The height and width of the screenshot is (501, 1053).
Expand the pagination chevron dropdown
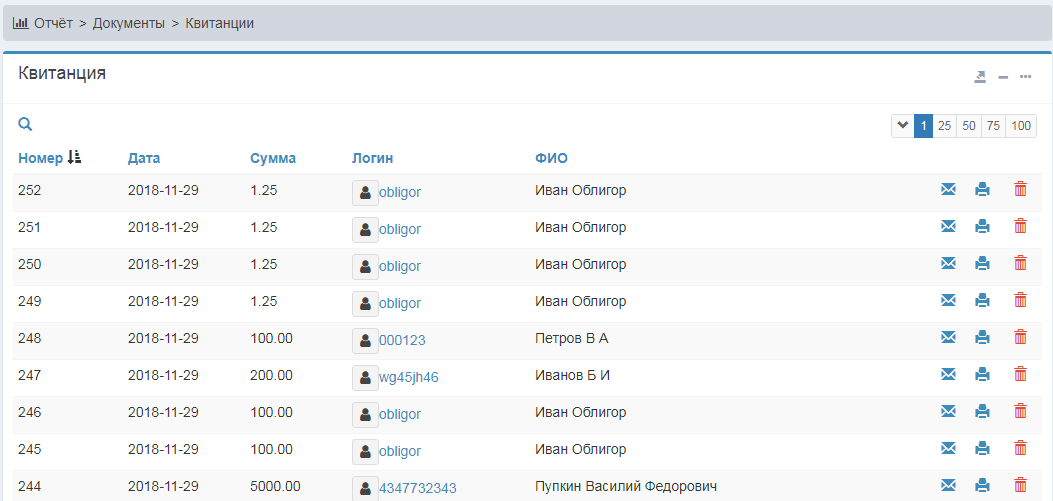902,126
